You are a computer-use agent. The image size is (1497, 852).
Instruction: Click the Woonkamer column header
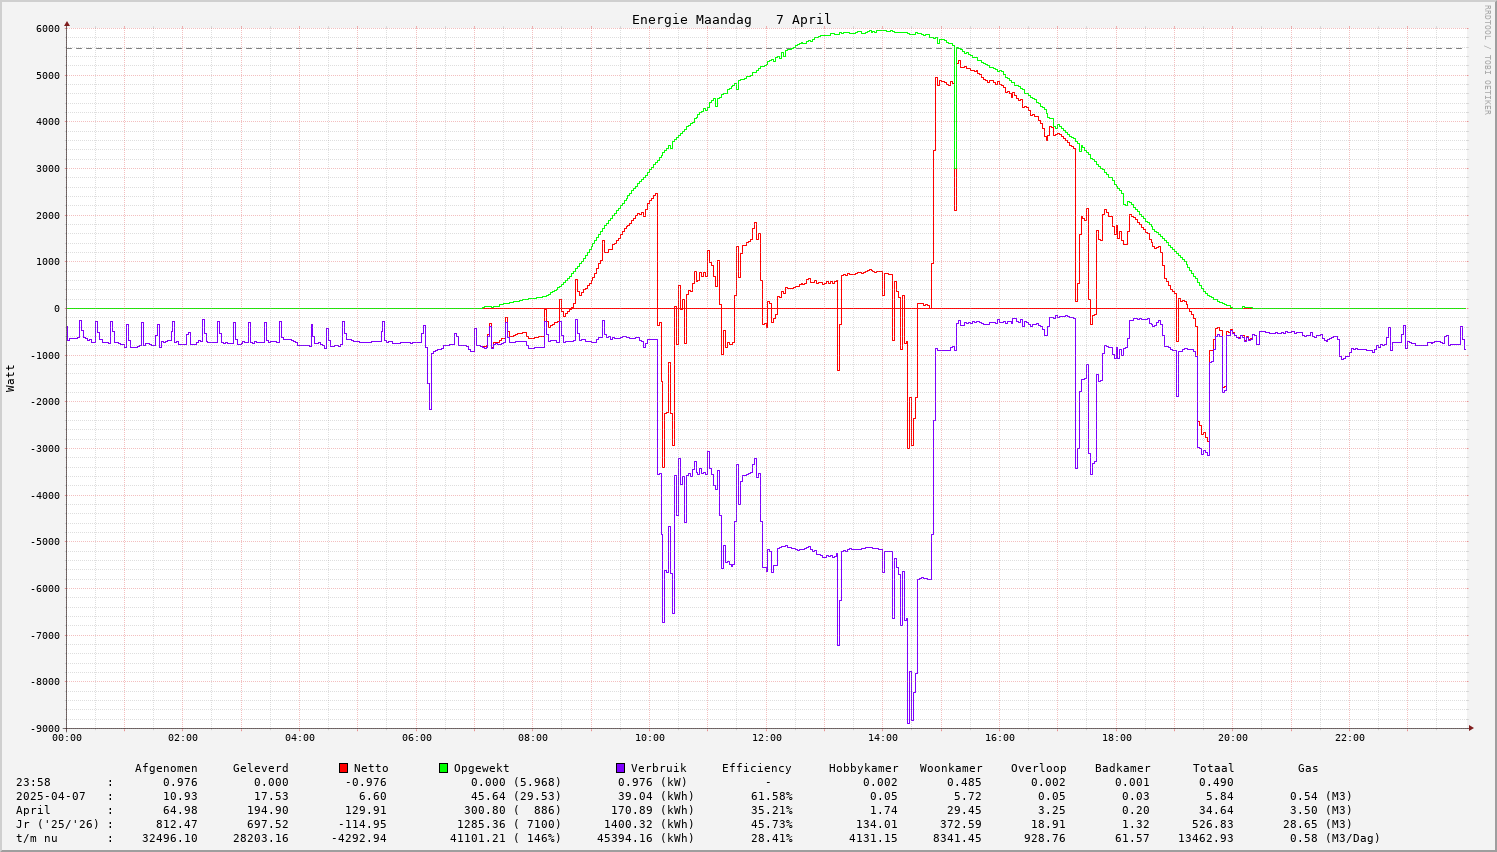pyautogui.click(x=951, y=768)
